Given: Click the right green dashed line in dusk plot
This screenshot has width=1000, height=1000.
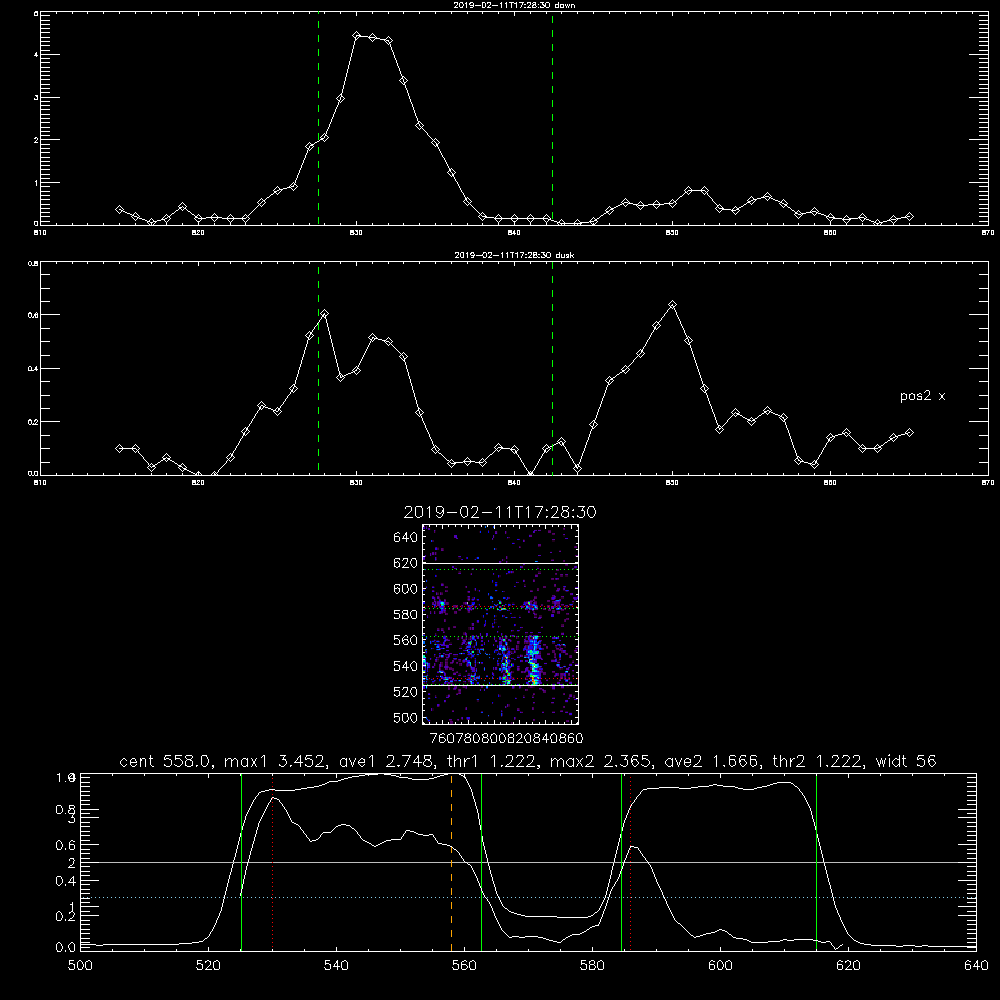Looking at the screenshot, I should pos(552,368).
